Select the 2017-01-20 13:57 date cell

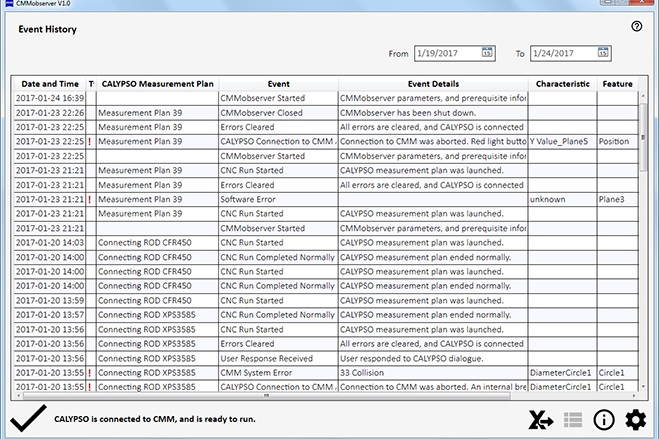point(50,315)
